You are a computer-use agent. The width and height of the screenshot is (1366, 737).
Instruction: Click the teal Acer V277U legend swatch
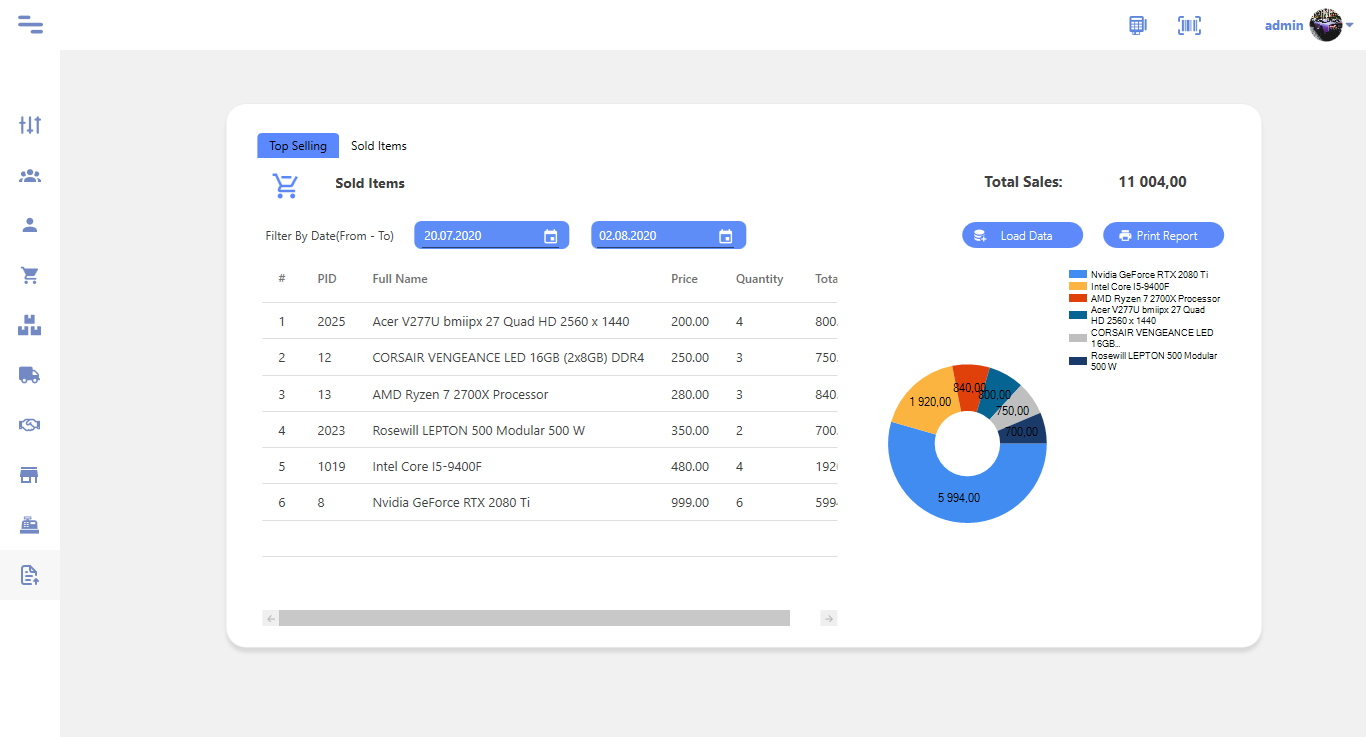coord(1077,315)
